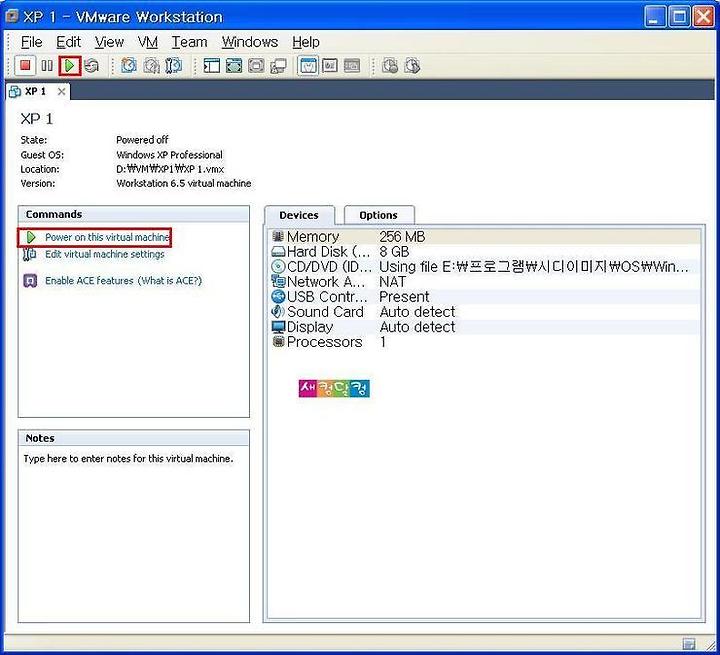Screen dimensions: 720x655
Task: Click the What is ACE? link
Action: [169, 281]
